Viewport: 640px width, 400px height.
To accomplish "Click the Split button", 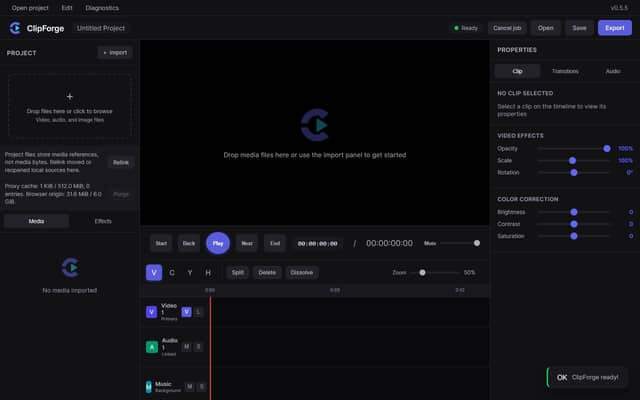I will click(x=238, y=273).
